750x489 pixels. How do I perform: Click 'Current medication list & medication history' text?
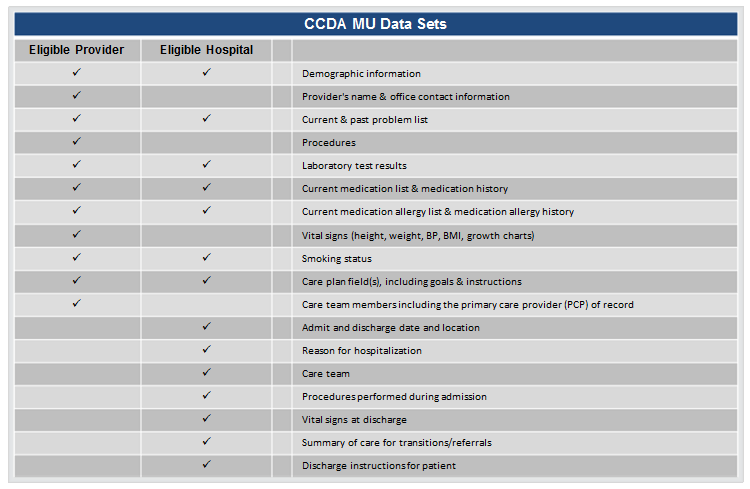(x=405, y=189)
